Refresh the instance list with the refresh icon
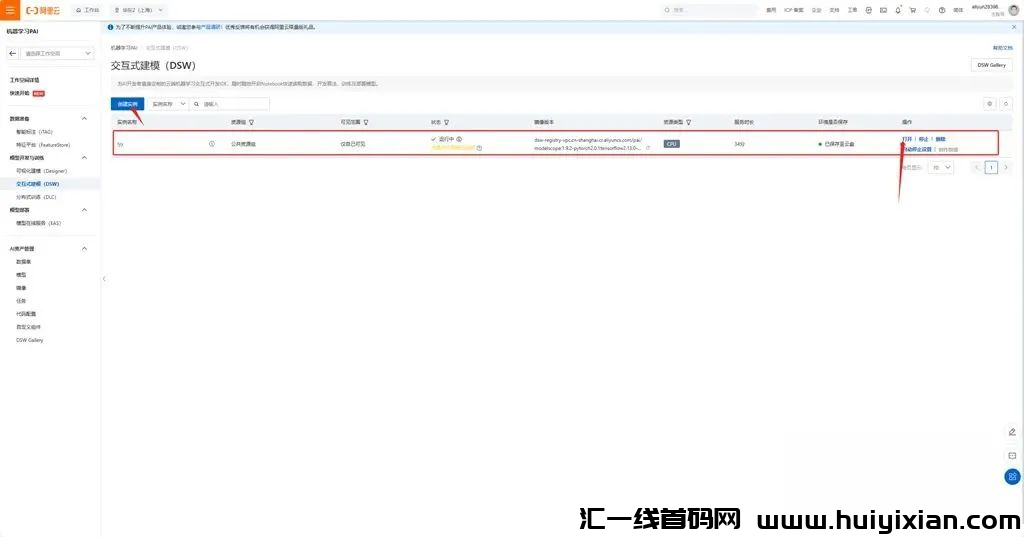This screenshot has width=1024, height=537. point(1006,103)
